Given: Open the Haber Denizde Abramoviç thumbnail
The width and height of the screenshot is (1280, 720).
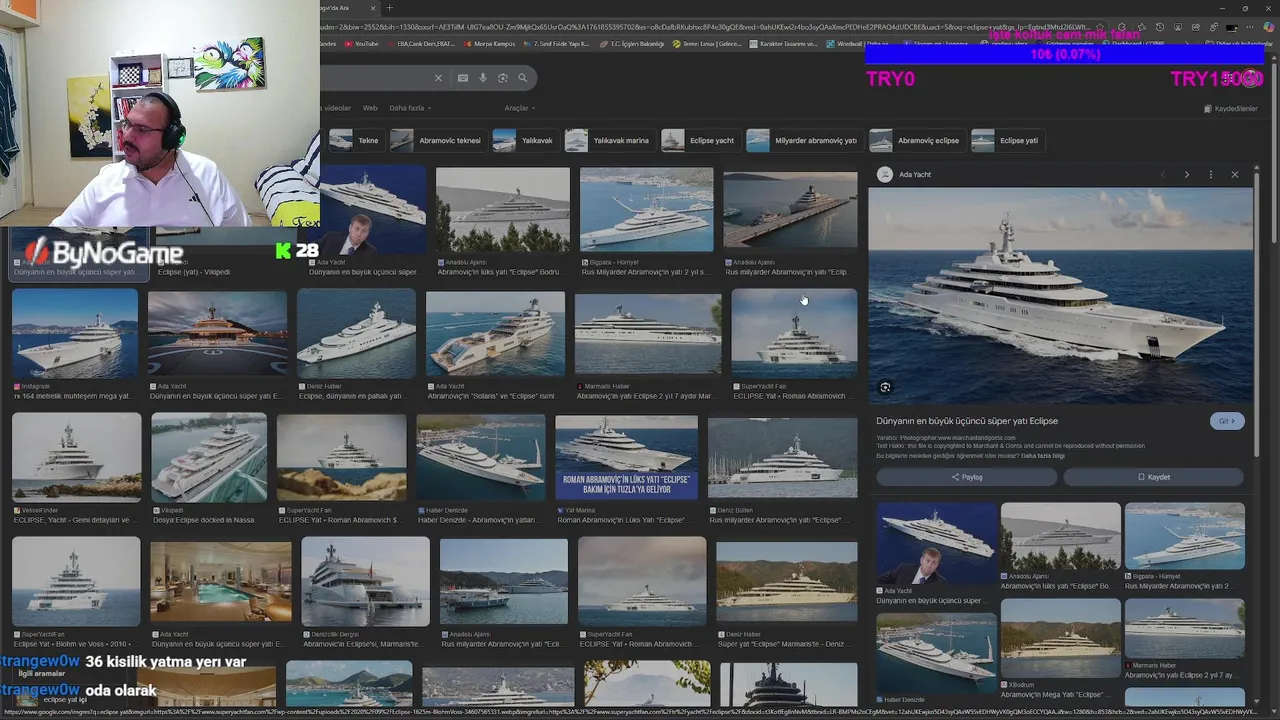Looking at the screenshot, I should coord(481,456).
